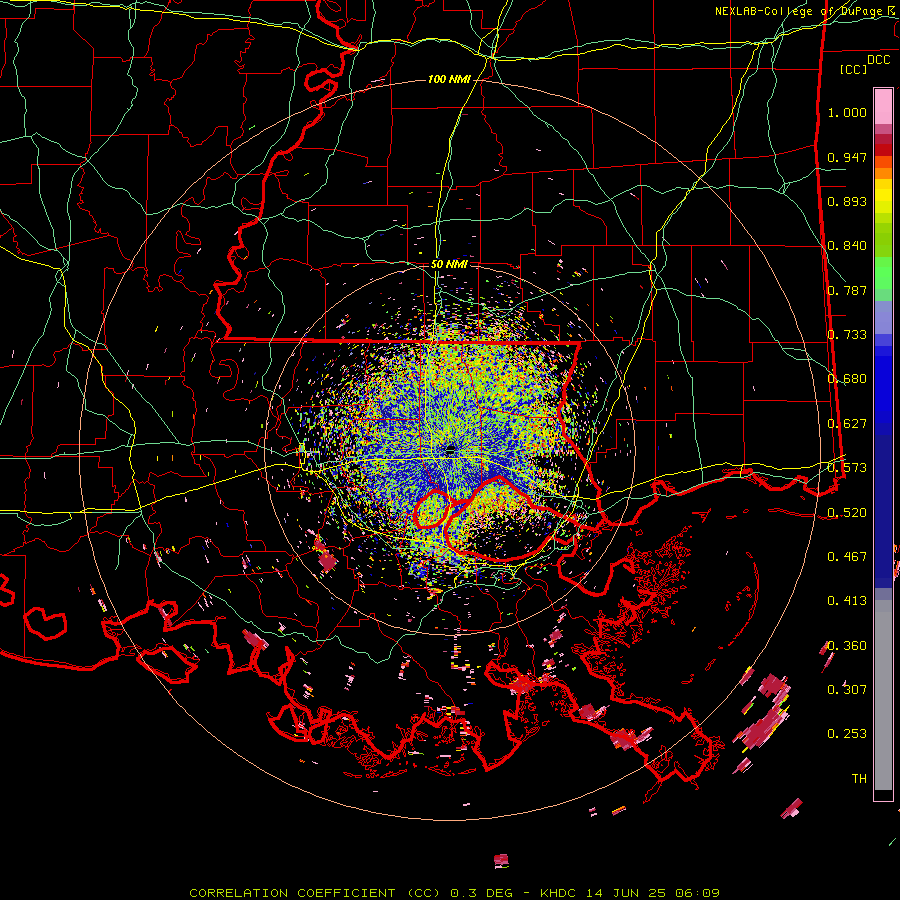The width and height of the screenshot is (900, 900).
Task: Click the pink segment of the color bar
Action: click(883, 107)
